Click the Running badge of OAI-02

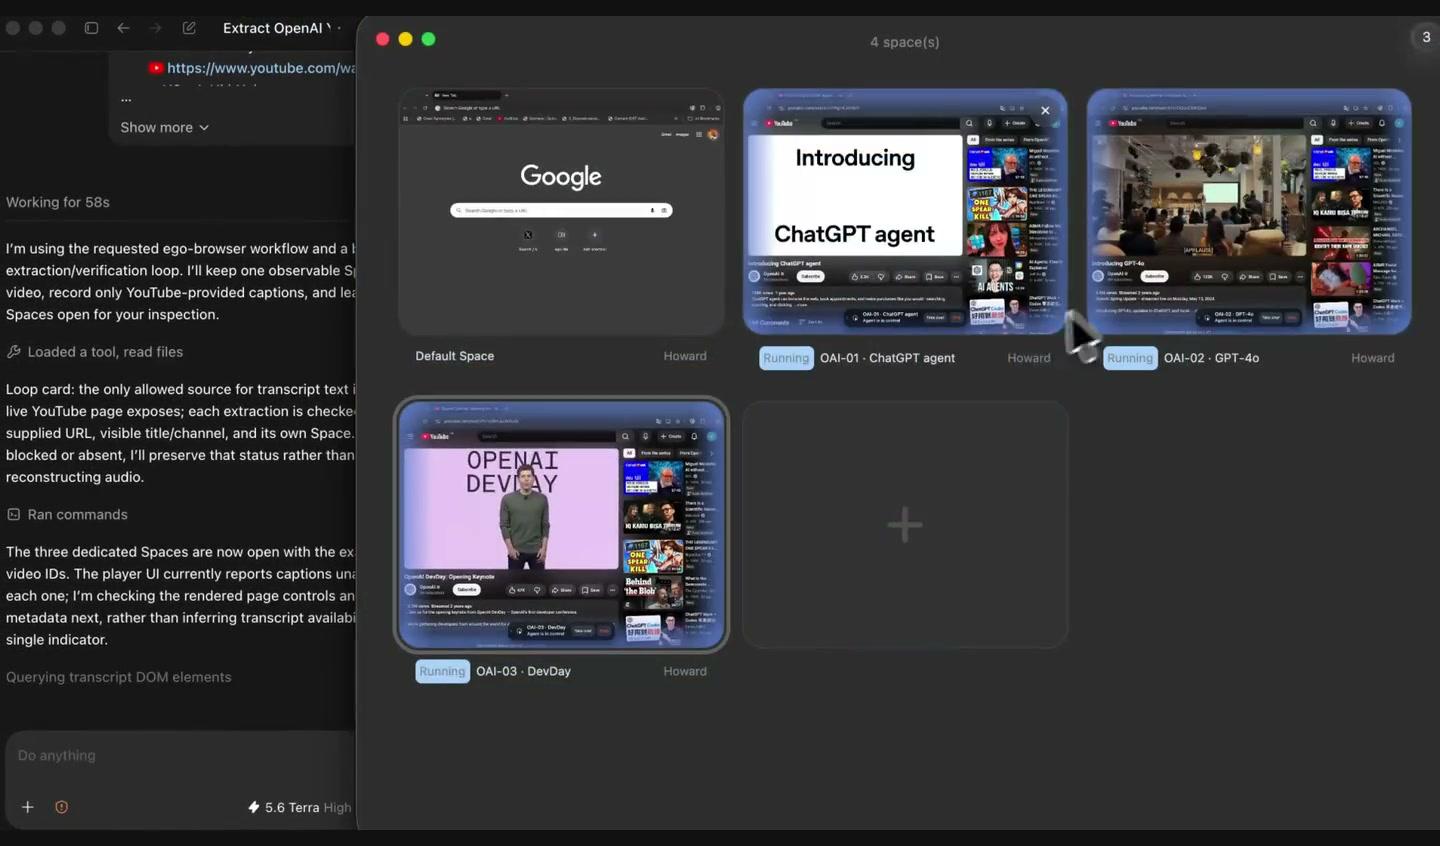pos(1130,358)
